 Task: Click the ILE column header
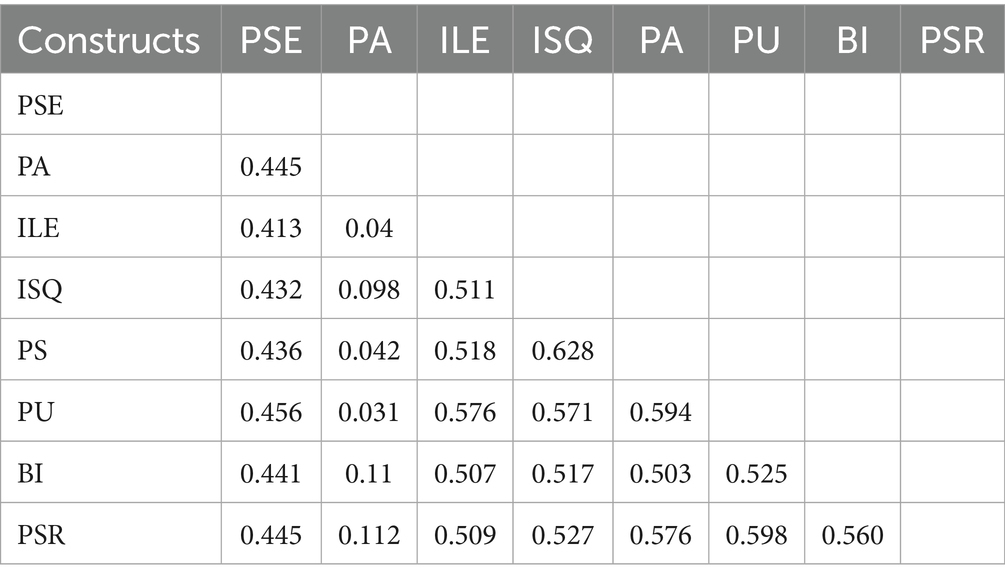[x=466, y=40]
